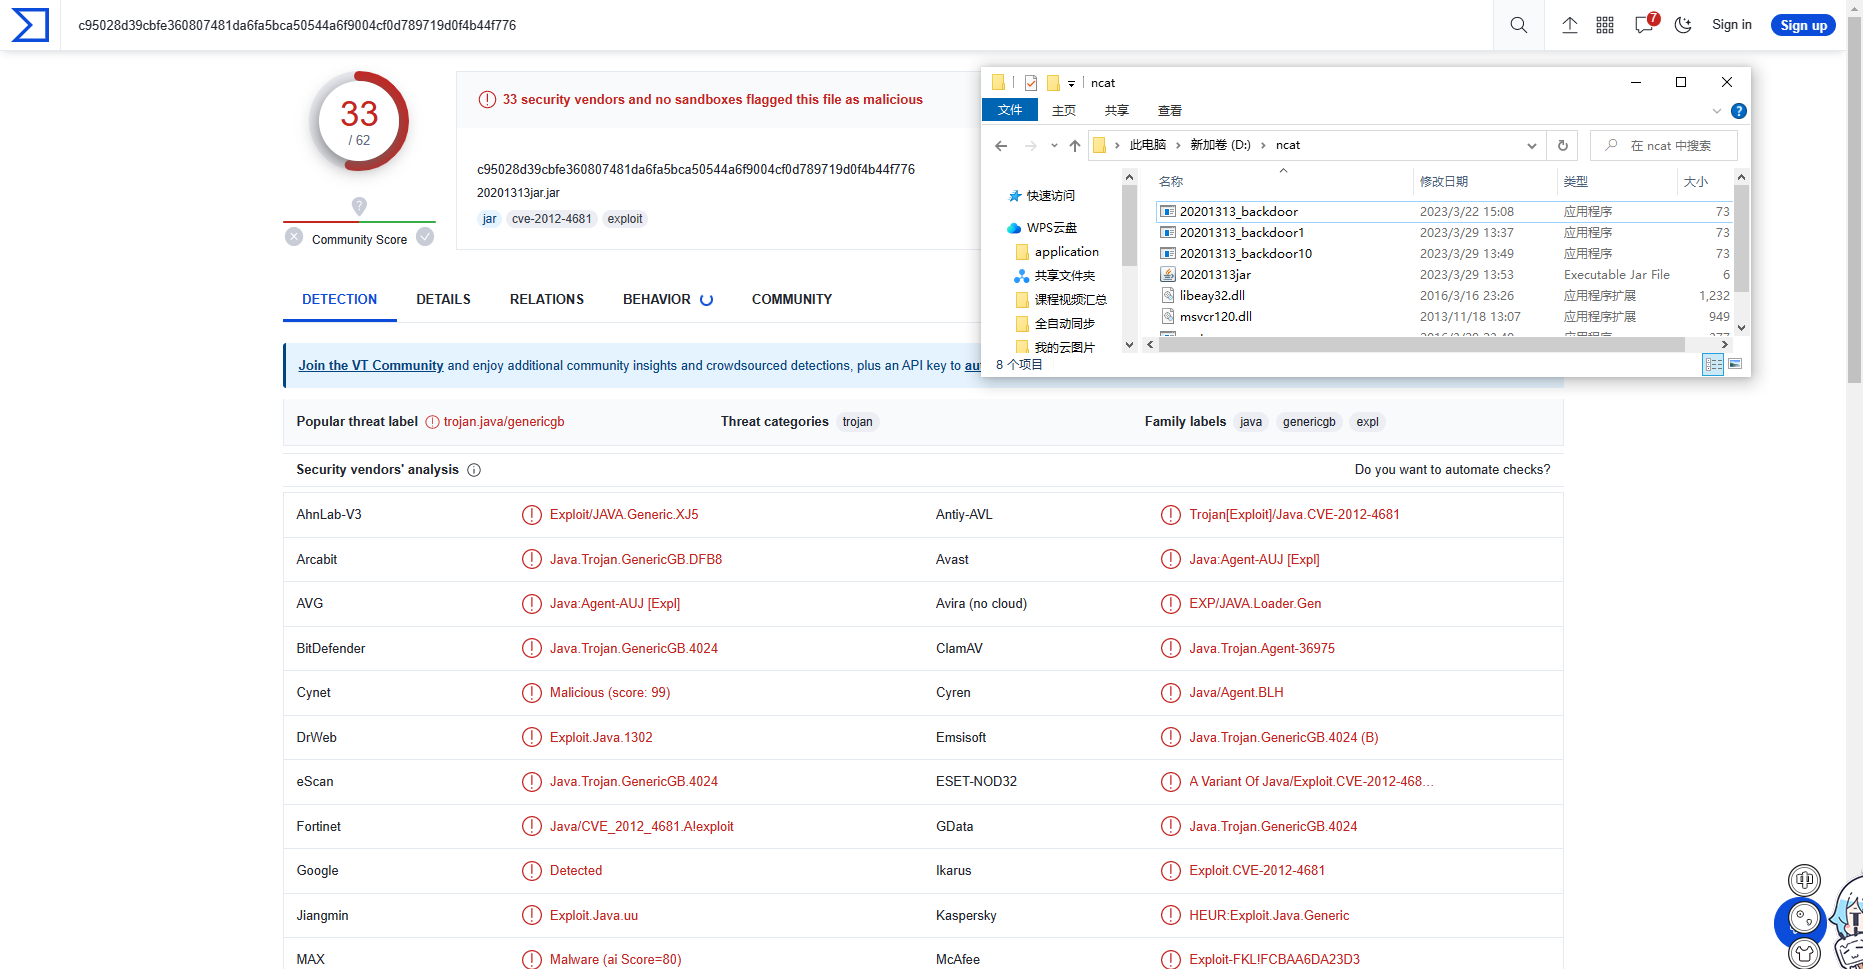This screenshot has width=1863, height=969.
Task: Click the info icon beside Security vendors' analysis
Action: (x=474, y=470)
